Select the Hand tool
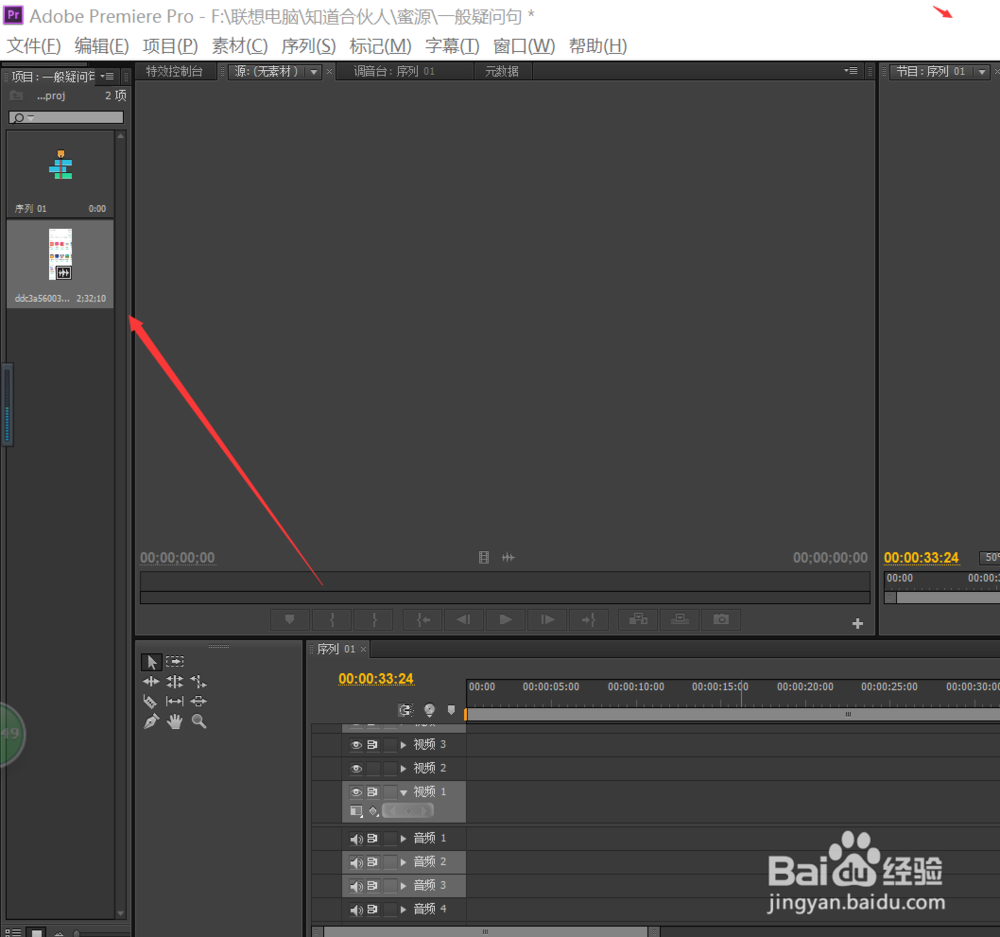 [x=175, y=721]
